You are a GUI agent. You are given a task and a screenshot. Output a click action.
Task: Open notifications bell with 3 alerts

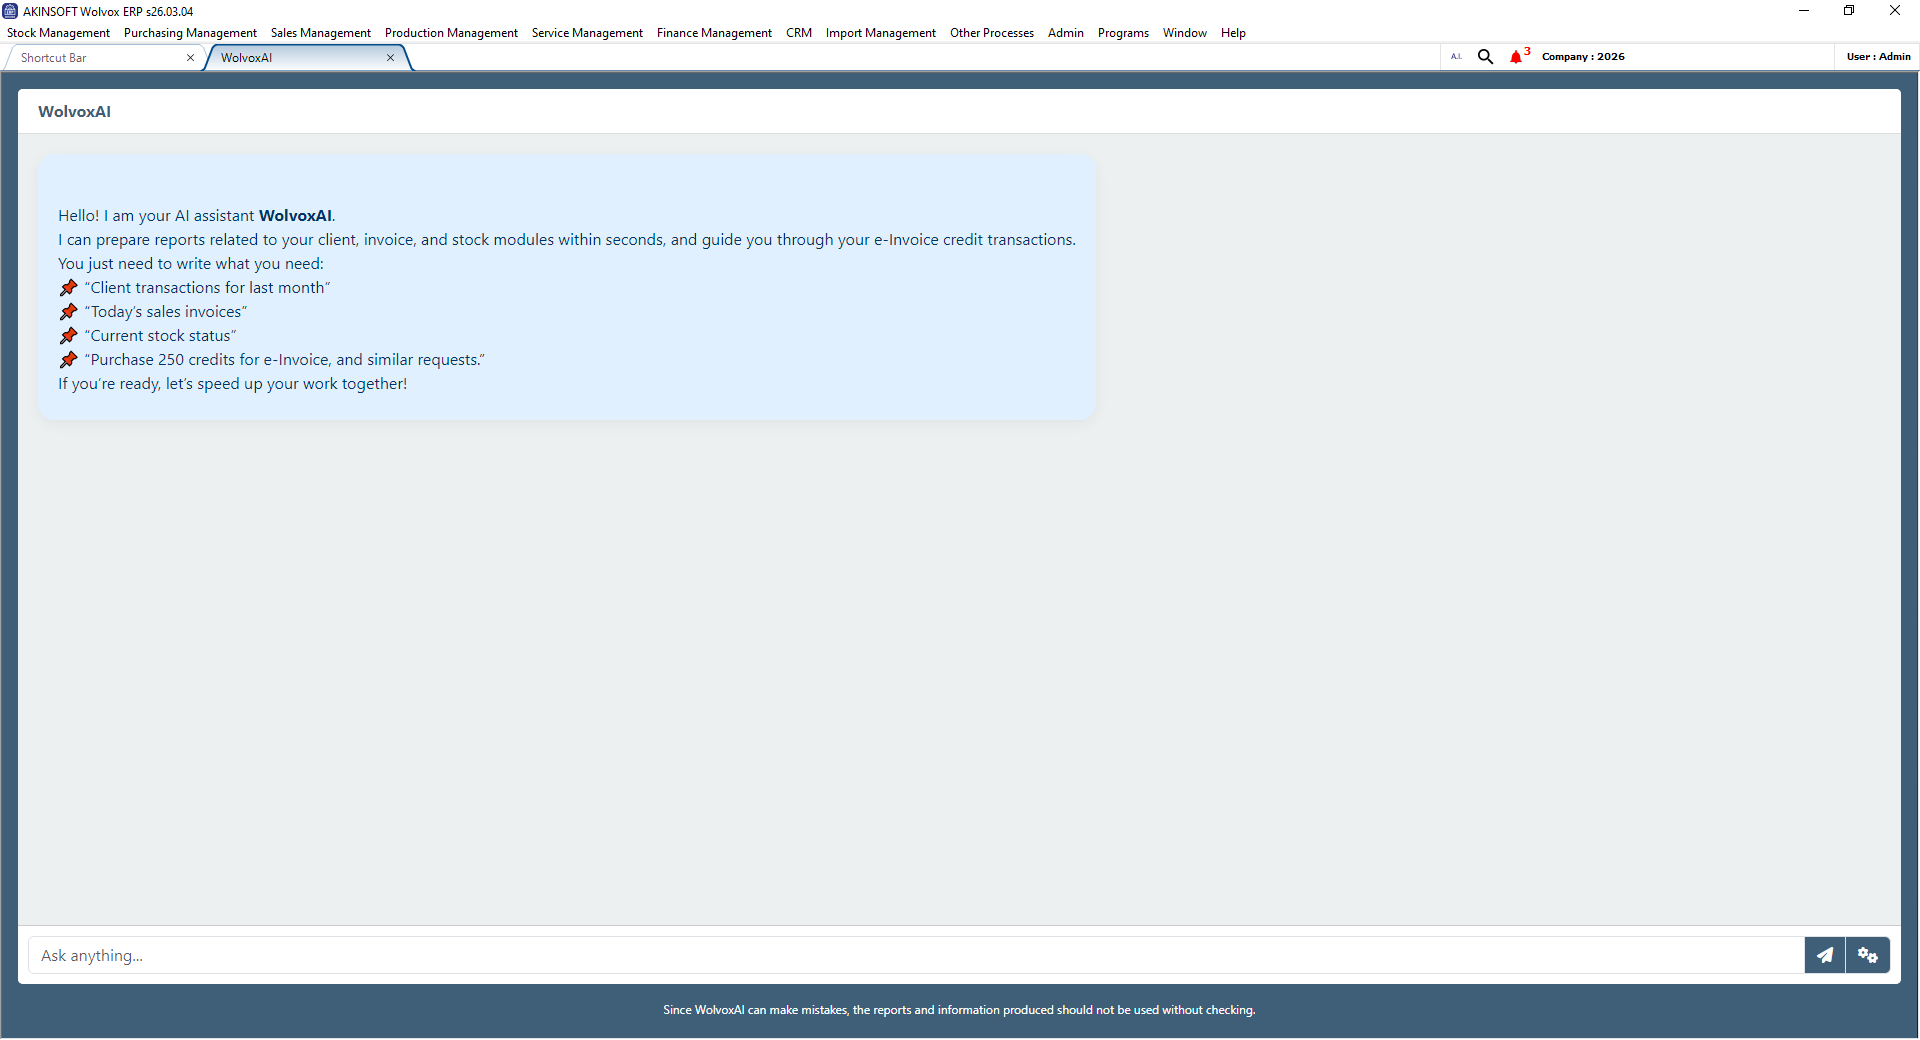point(1518,56)
